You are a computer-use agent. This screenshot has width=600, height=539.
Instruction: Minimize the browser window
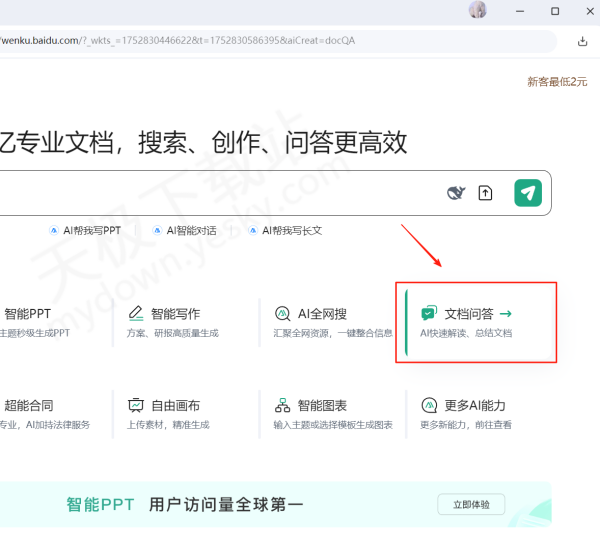click(520, 11)
